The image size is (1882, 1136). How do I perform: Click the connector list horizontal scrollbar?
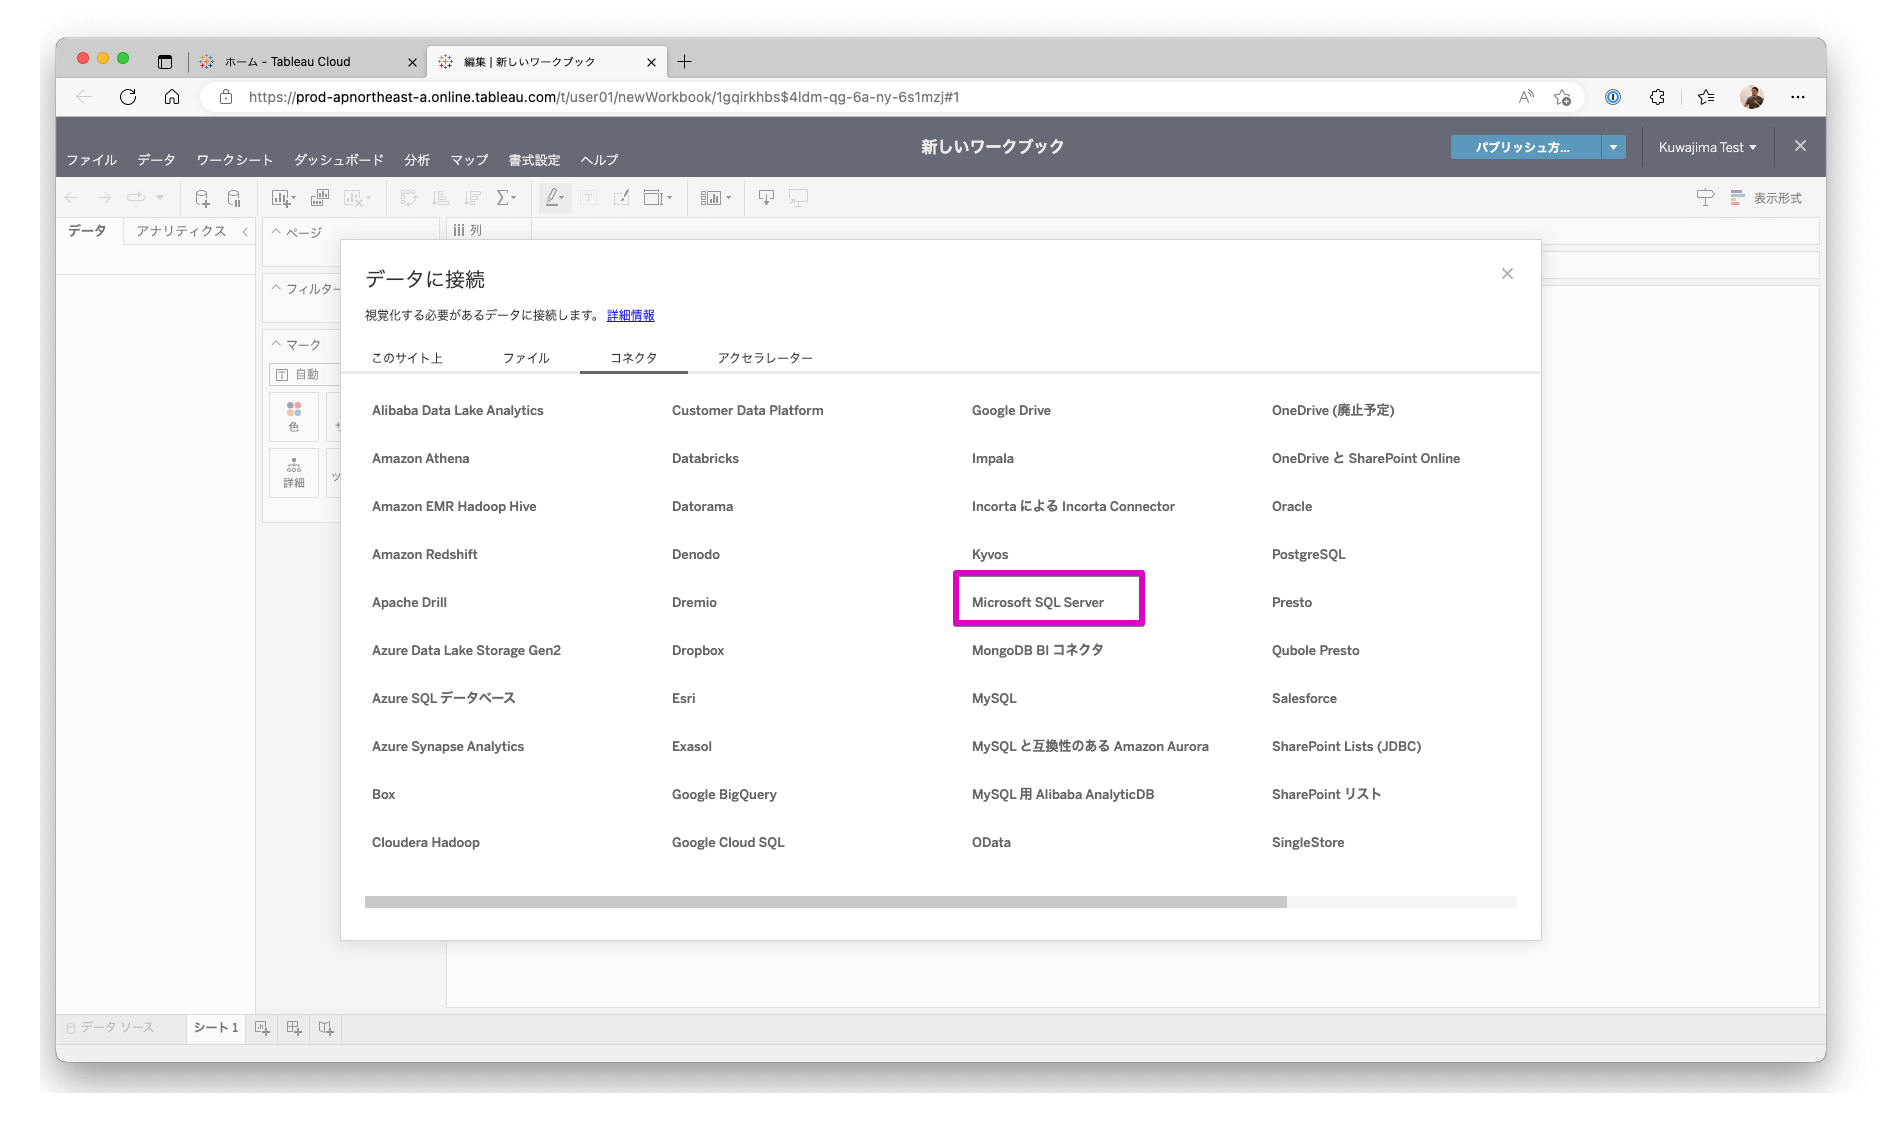coord(826,902)
